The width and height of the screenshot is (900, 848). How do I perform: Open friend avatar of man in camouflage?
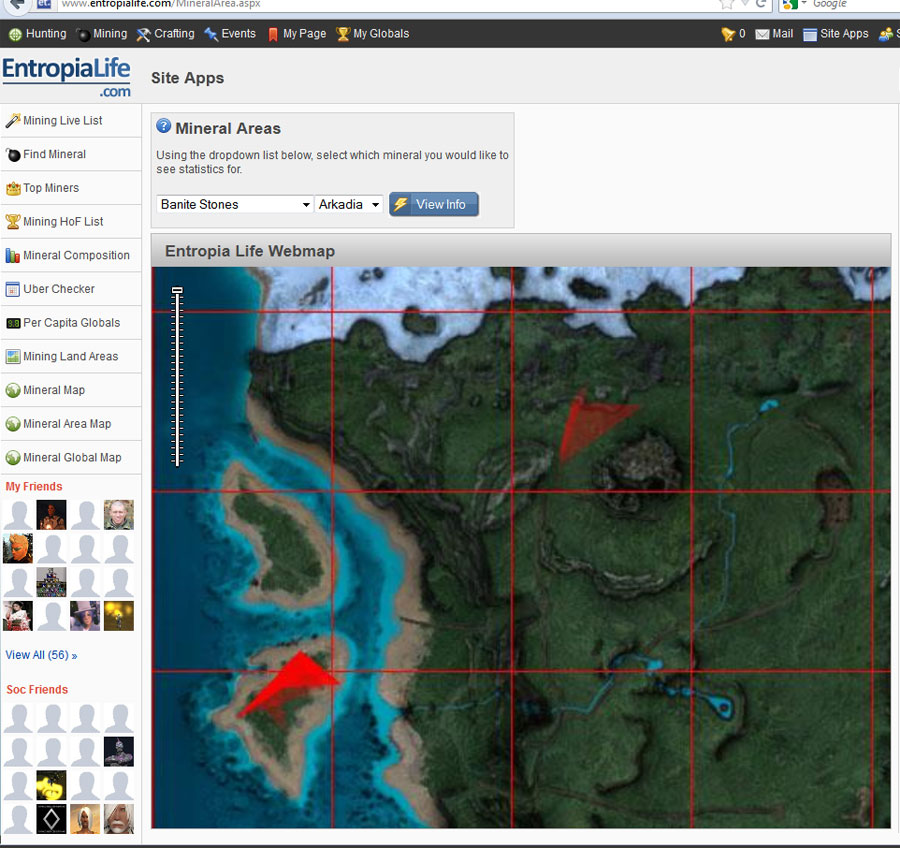[x=119, y=515]
